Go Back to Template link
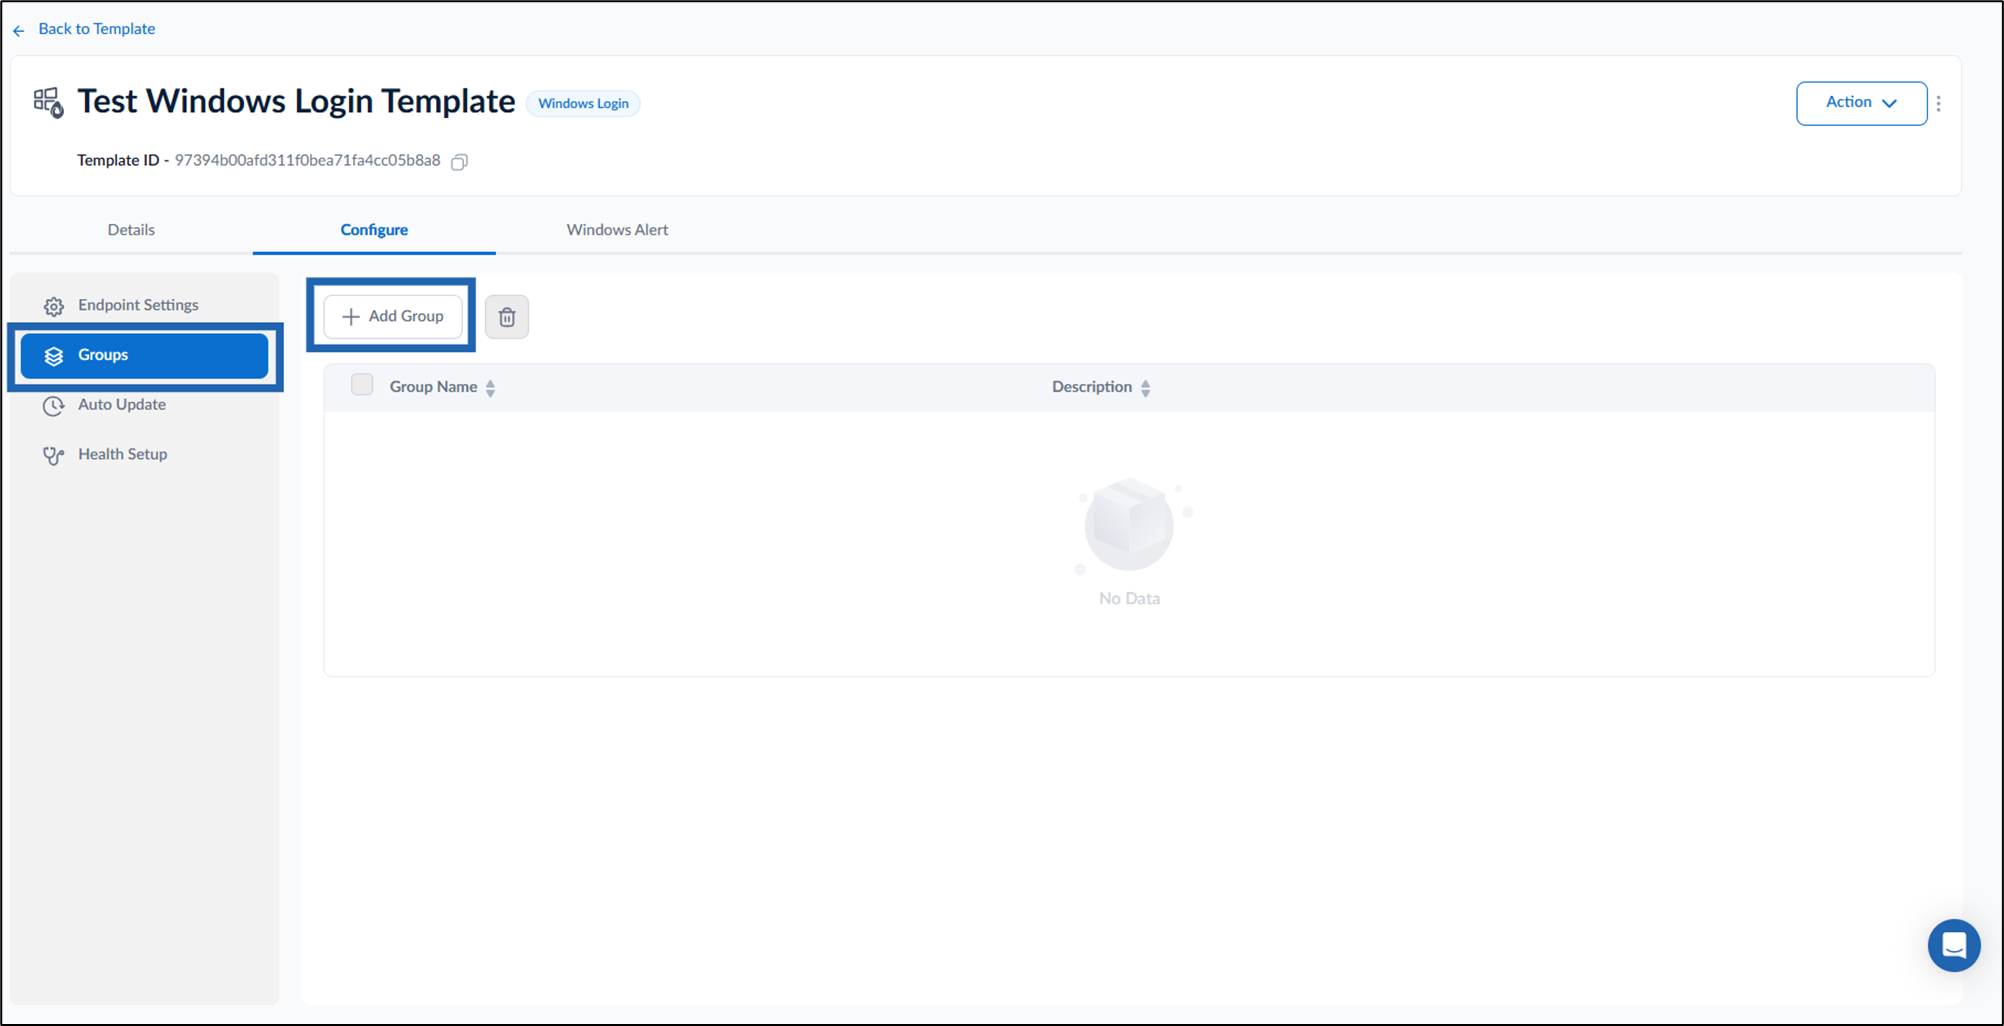Screen dimensions: 2004x1026 pos(96,29)
